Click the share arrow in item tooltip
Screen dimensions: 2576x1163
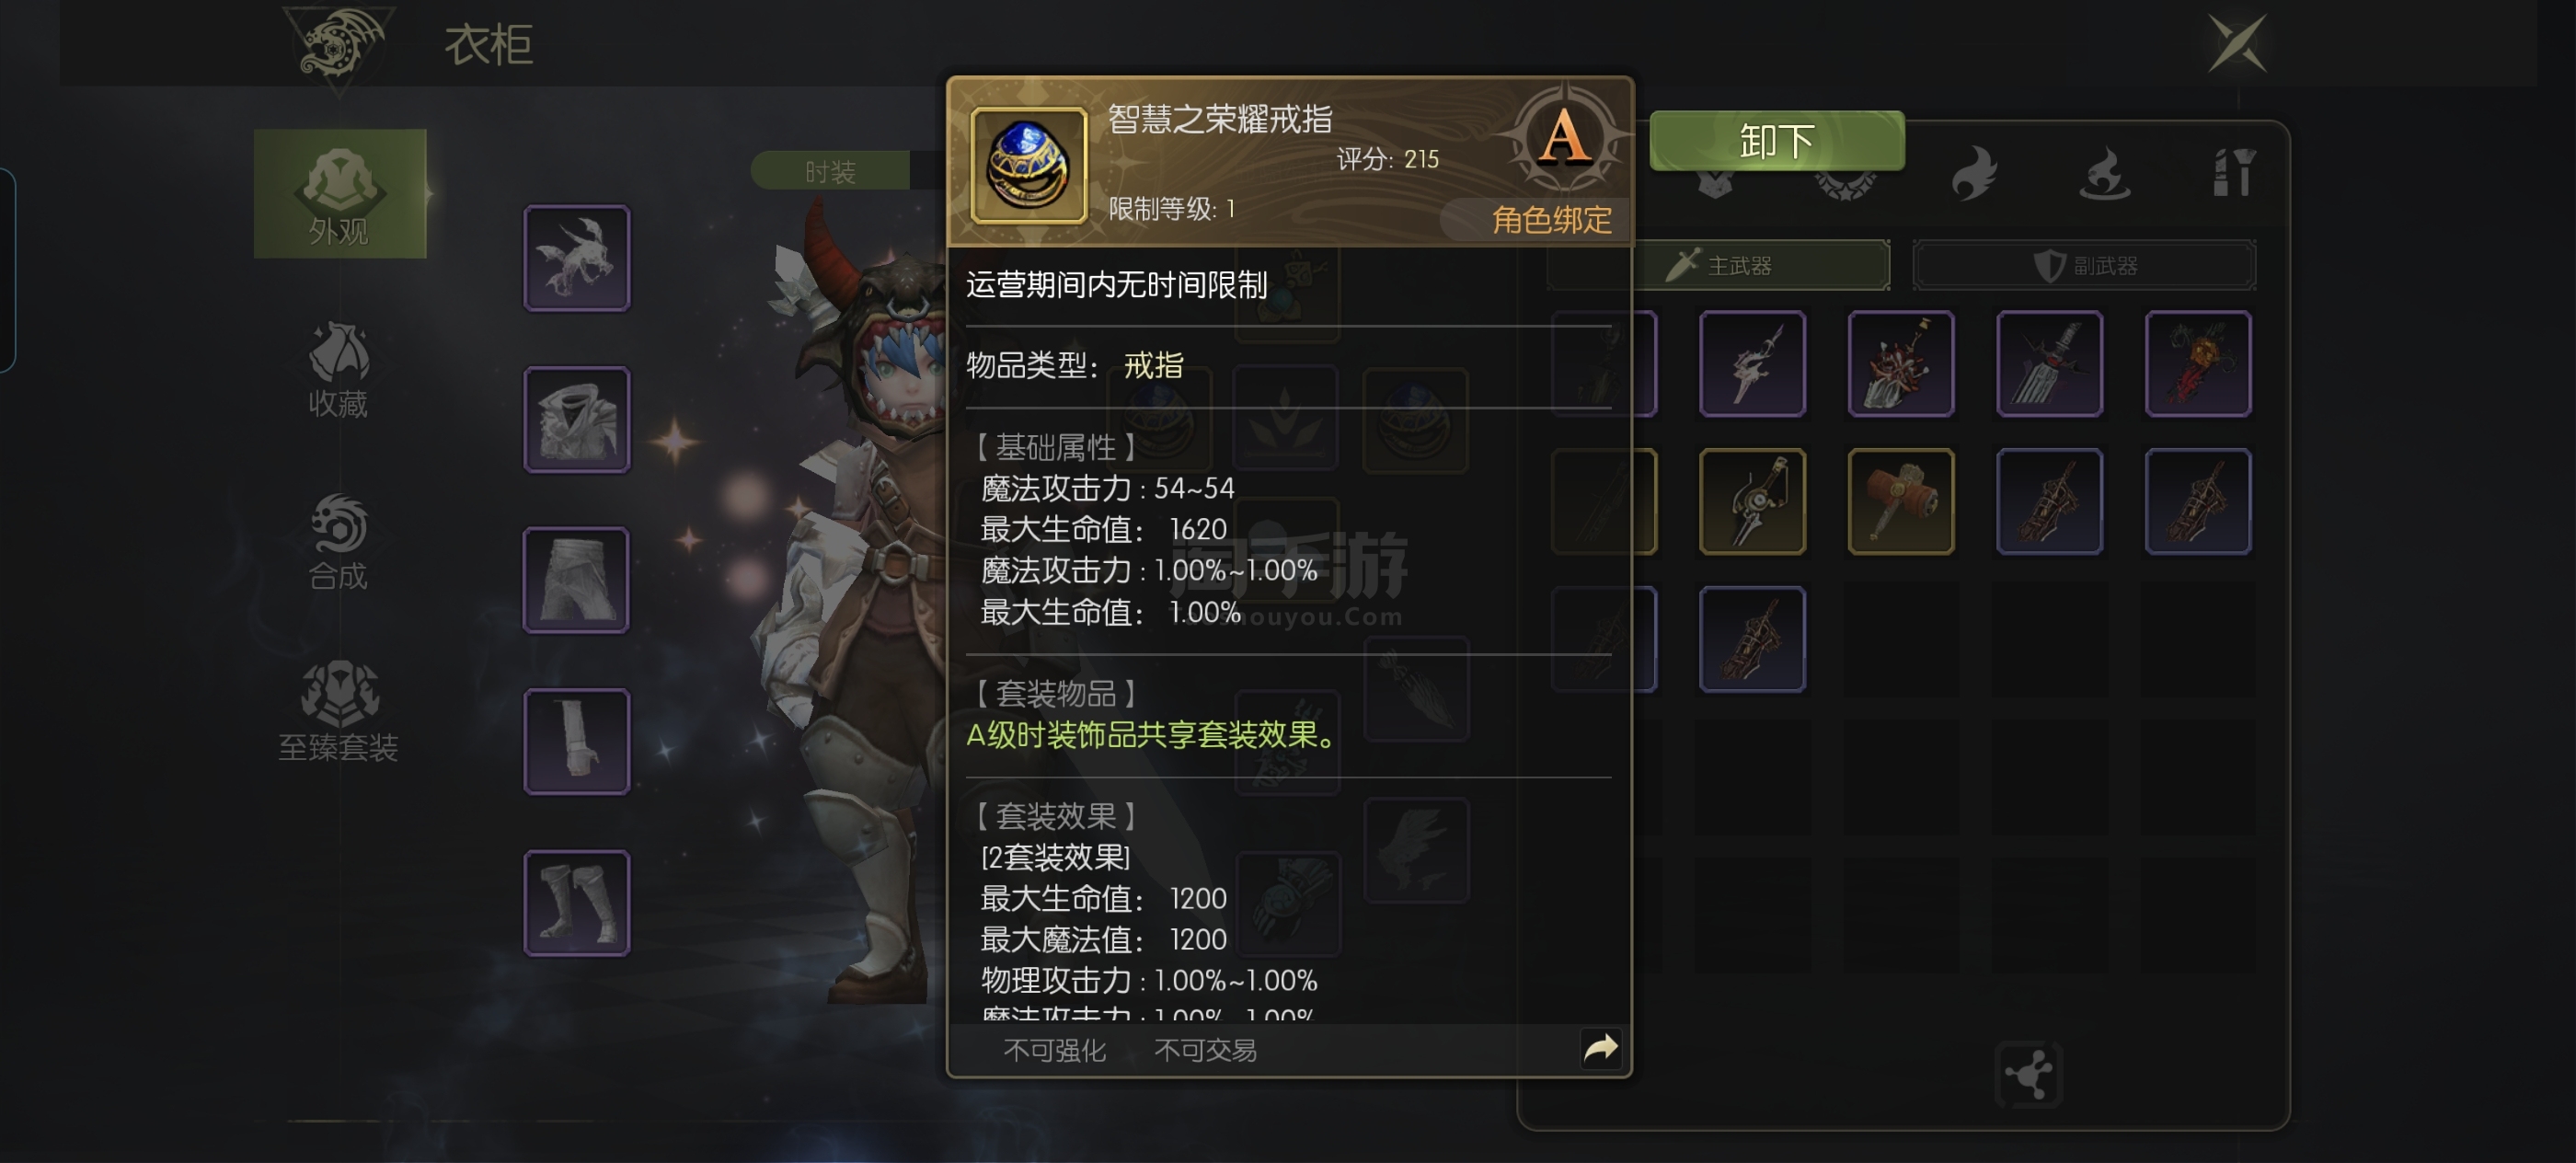[x=1600, y=1048]
